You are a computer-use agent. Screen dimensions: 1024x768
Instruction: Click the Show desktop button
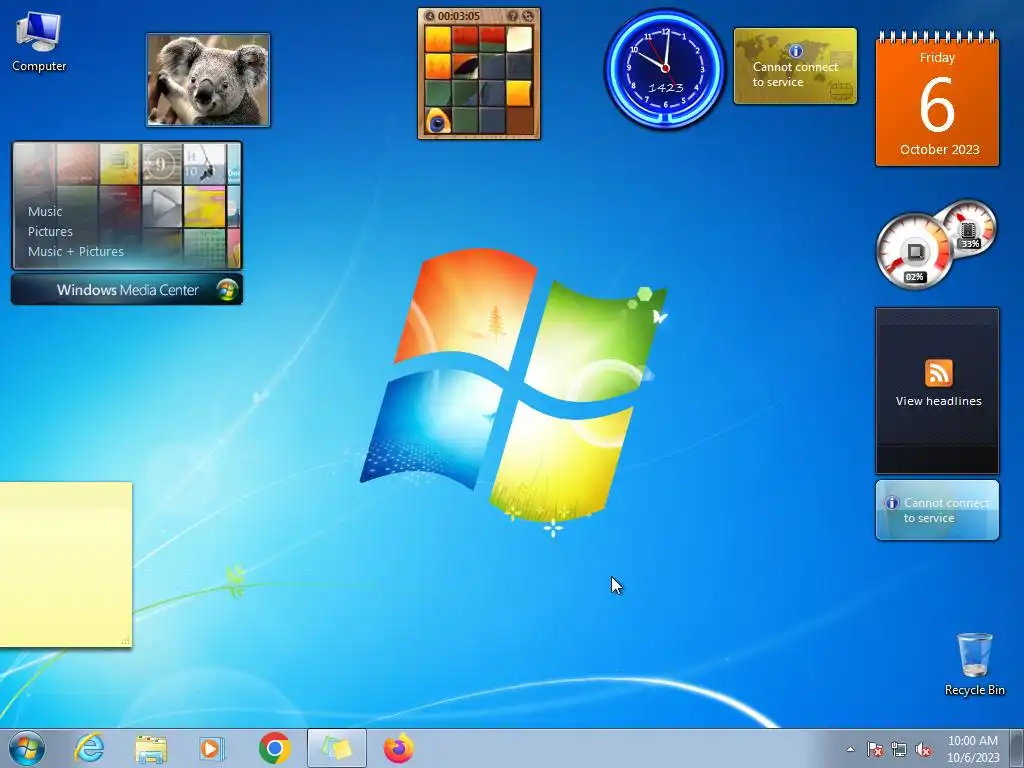click(x=1017, y=748)
